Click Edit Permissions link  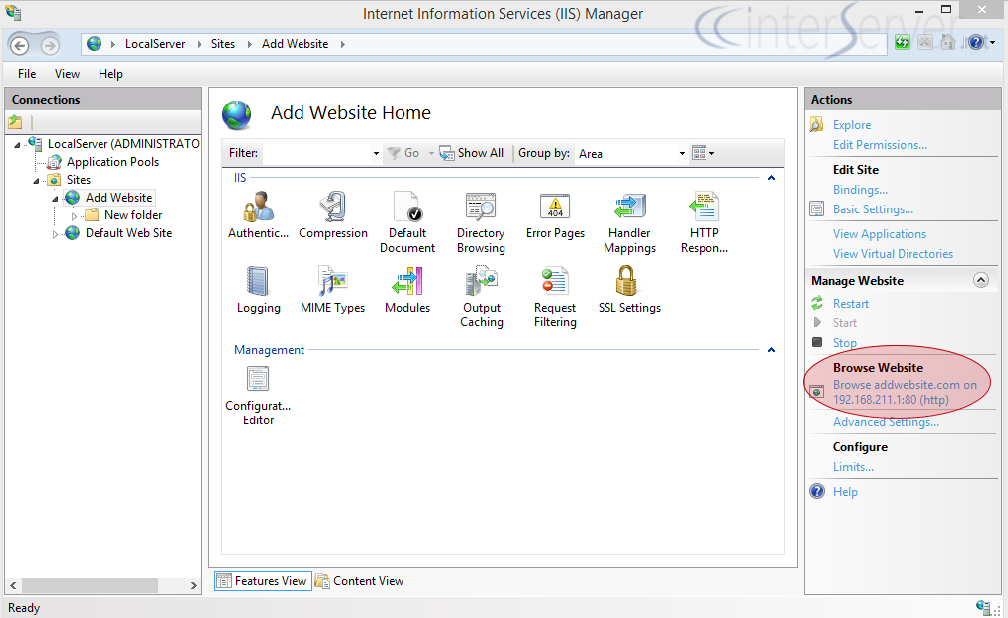(x=880, y=145)
